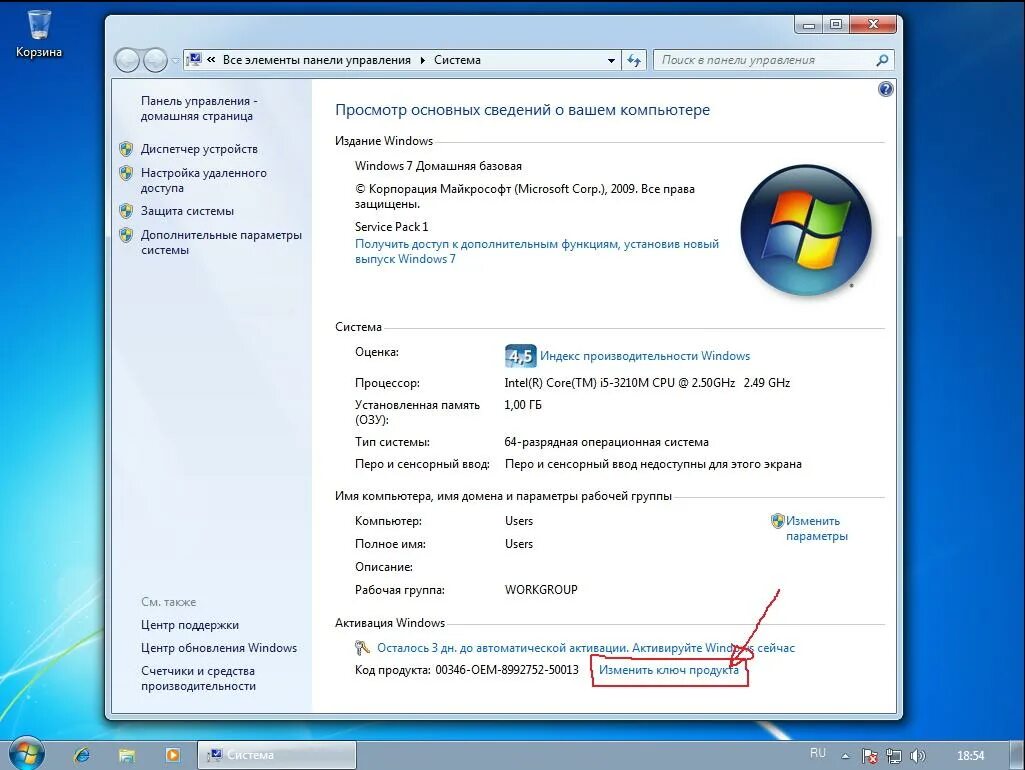Click the Control Panel address bar icon
This screenshot has height=770, width=1025.
(x=194, y=59)
